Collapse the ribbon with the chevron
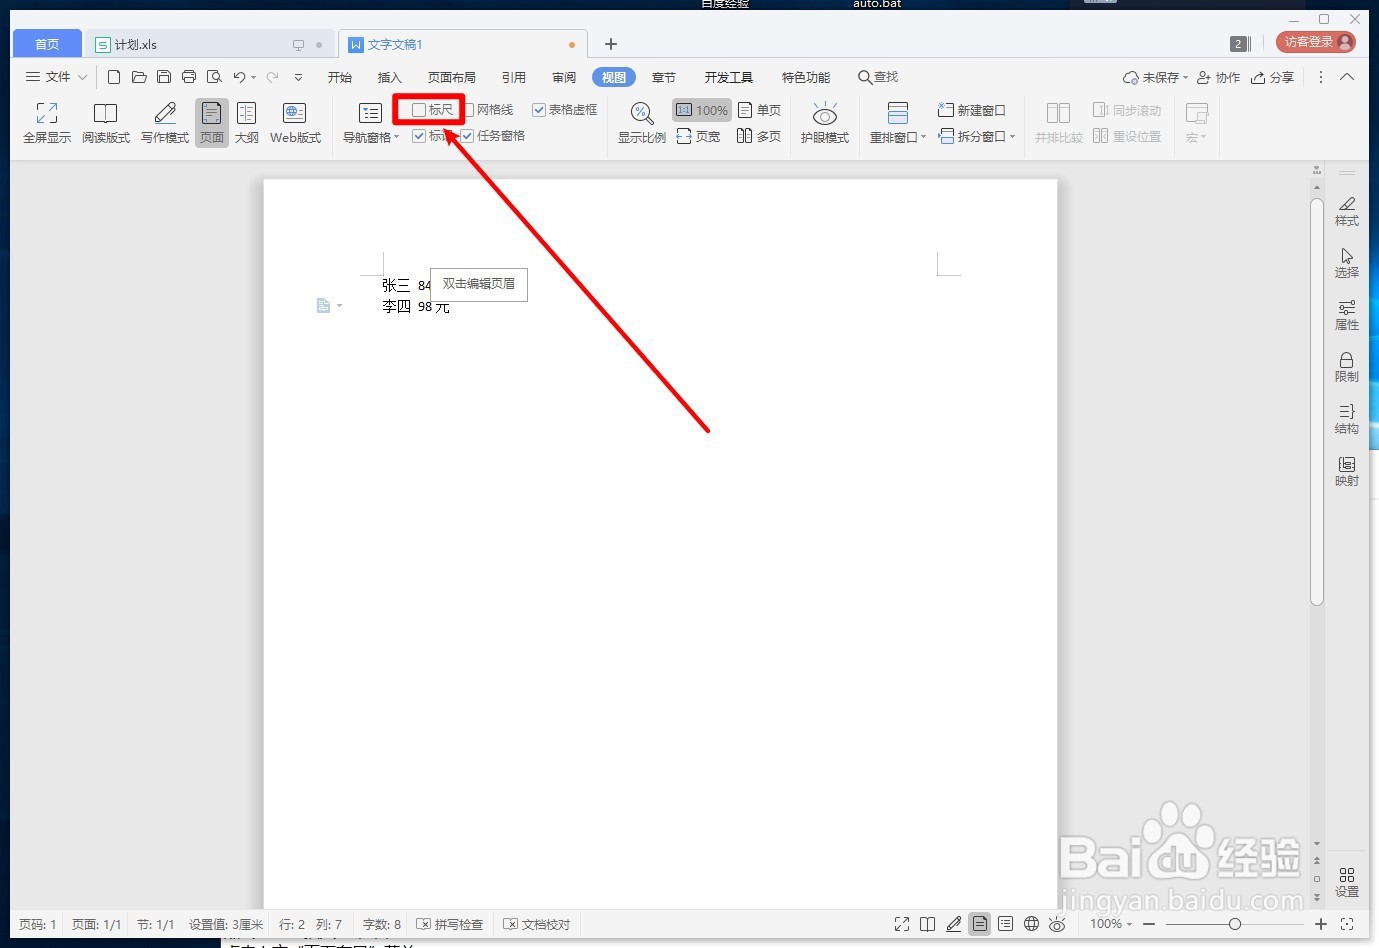1379x948 pixels. pos(1347,77)
